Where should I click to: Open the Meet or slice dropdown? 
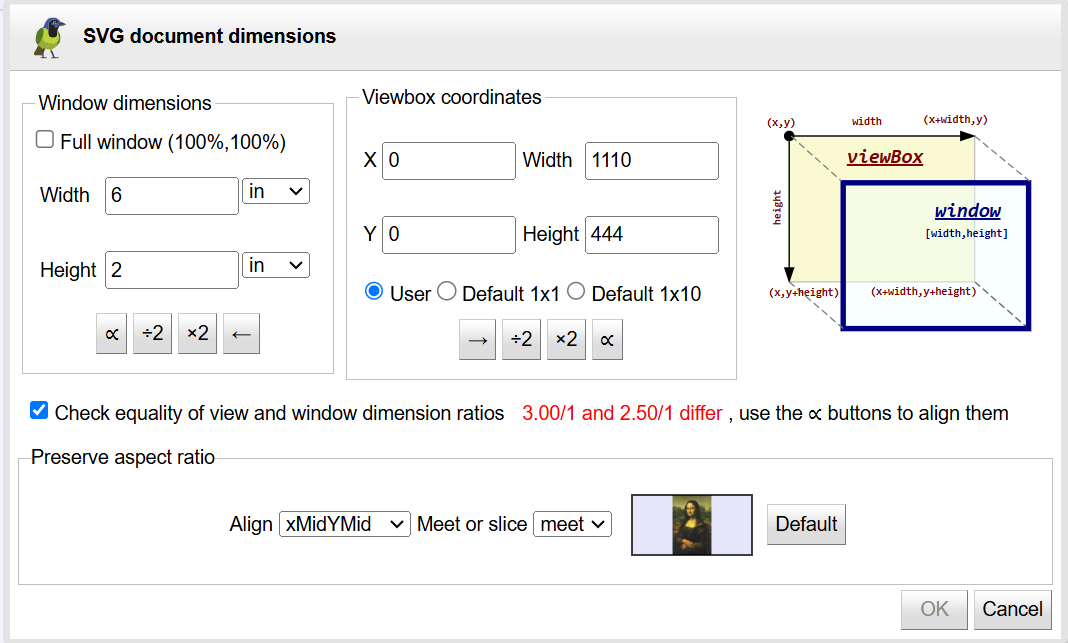(572, 524)
